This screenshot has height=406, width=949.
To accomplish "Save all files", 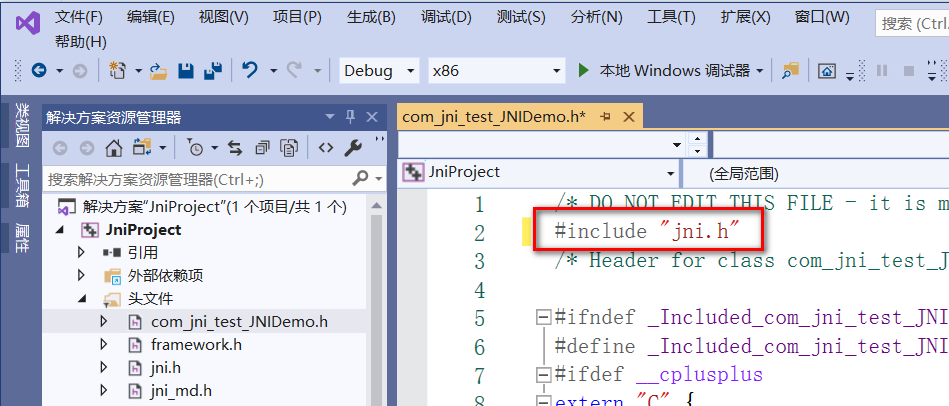I will tap(213, 71).
